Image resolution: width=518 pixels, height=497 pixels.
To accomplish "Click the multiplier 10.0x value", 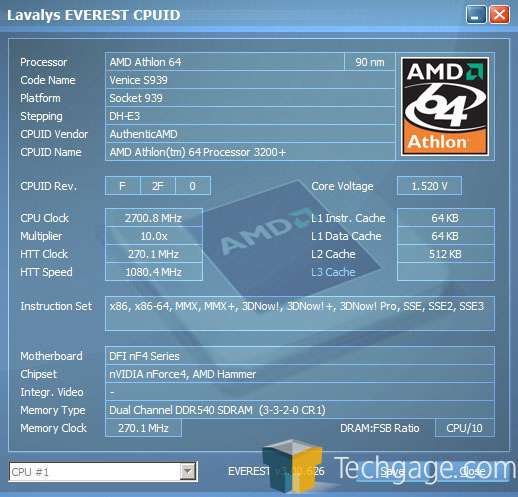I will tap(154, 236).
